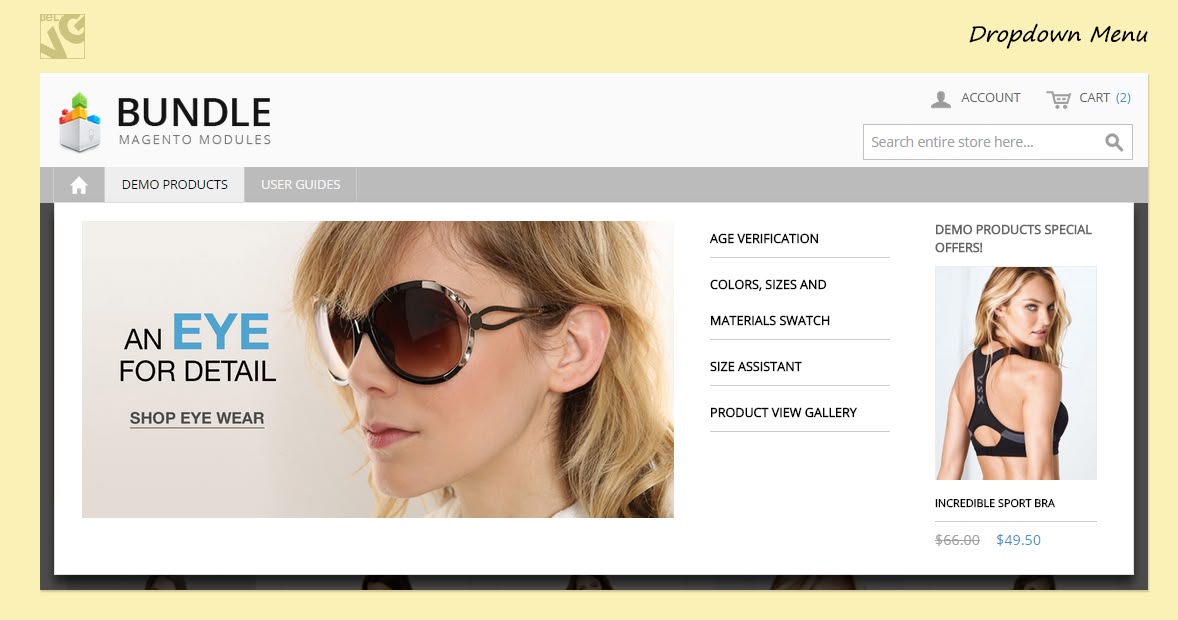The height and width of the screenshot is (620, 1178).
Task: Click the sport bra product thumbnail
Action: click(1015, 373)
